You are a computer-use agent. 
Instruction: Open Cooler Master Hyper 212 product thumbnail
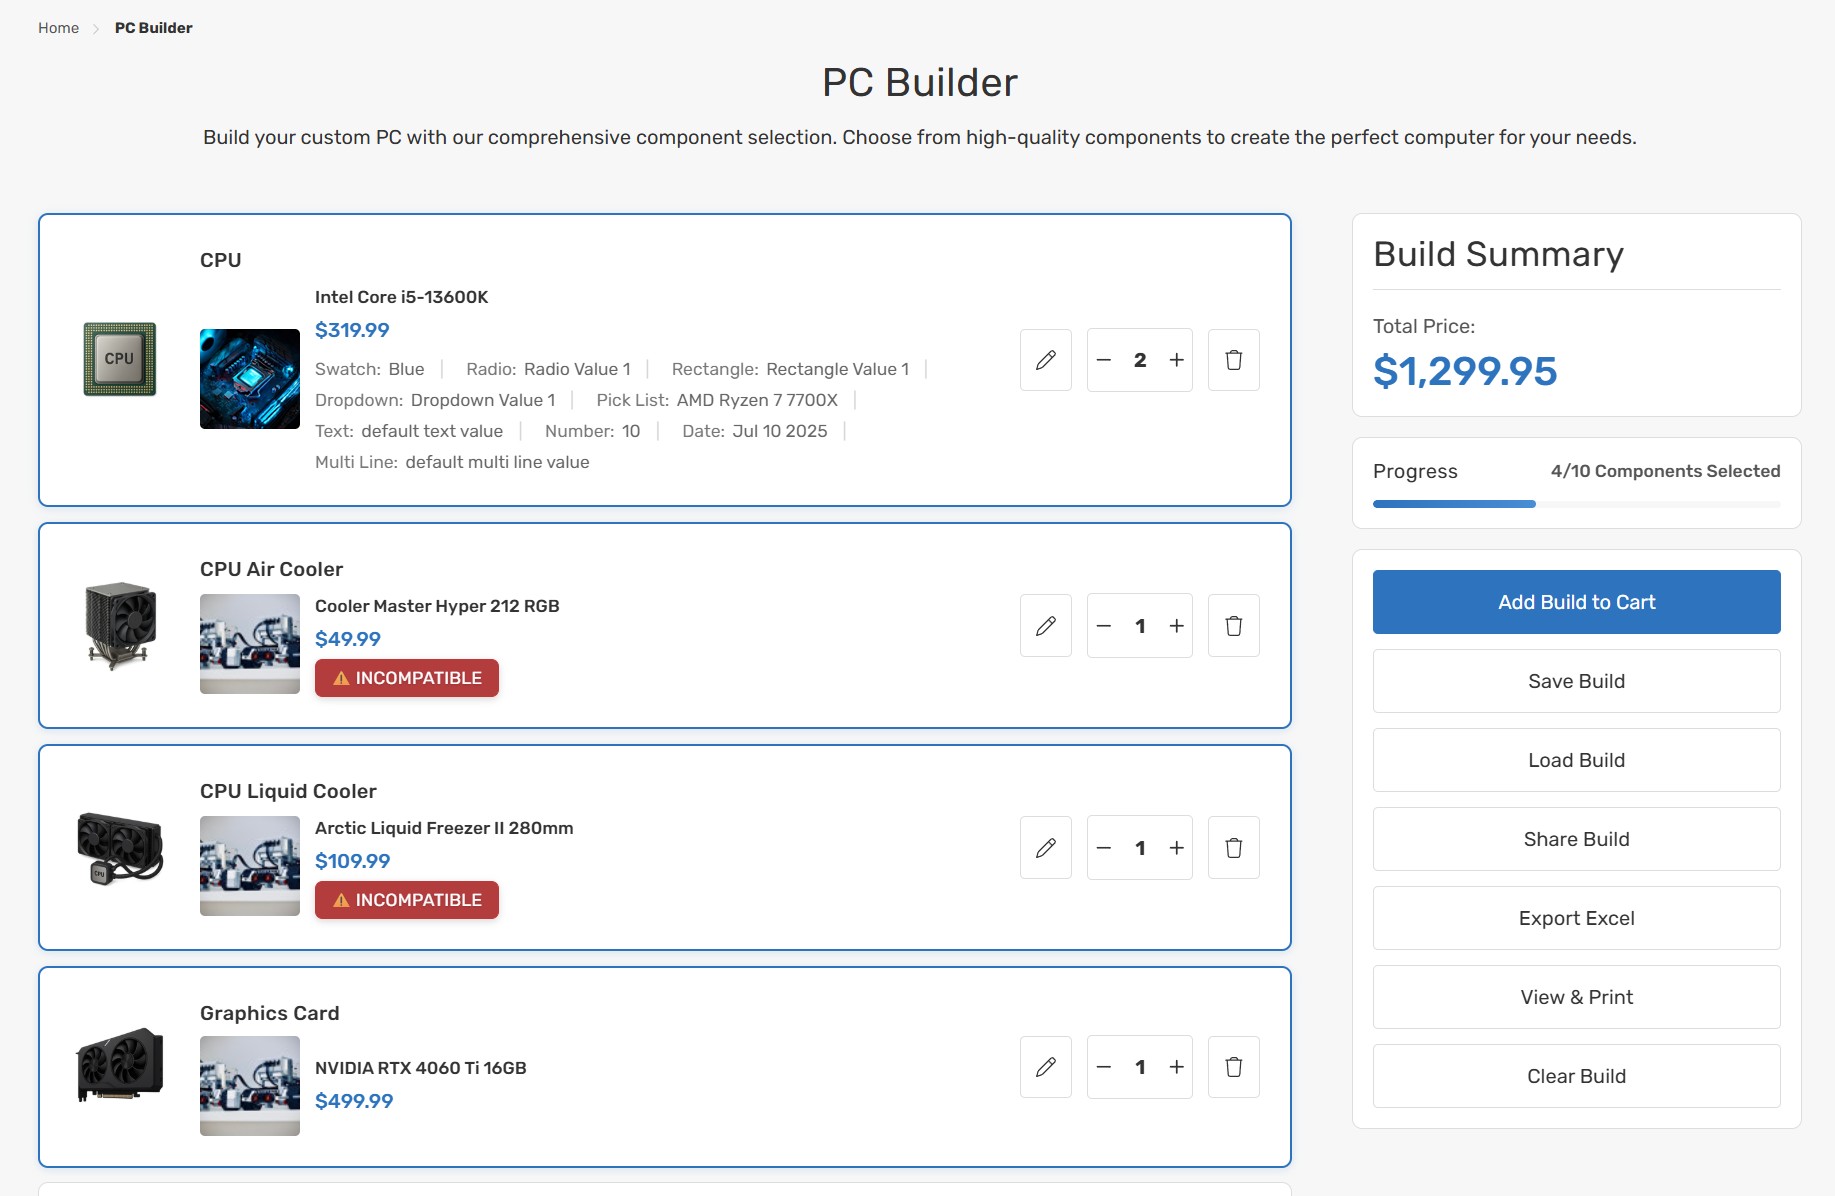coord(250,644)
